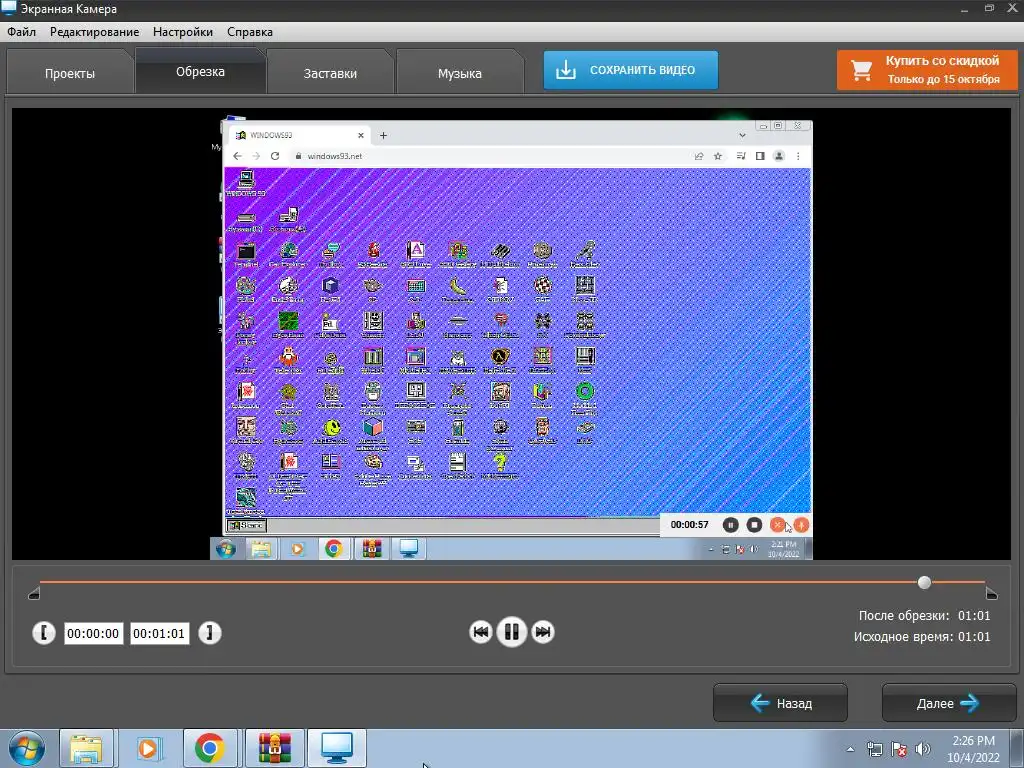Click the left trim marker on timeline

tap(34, 593)
